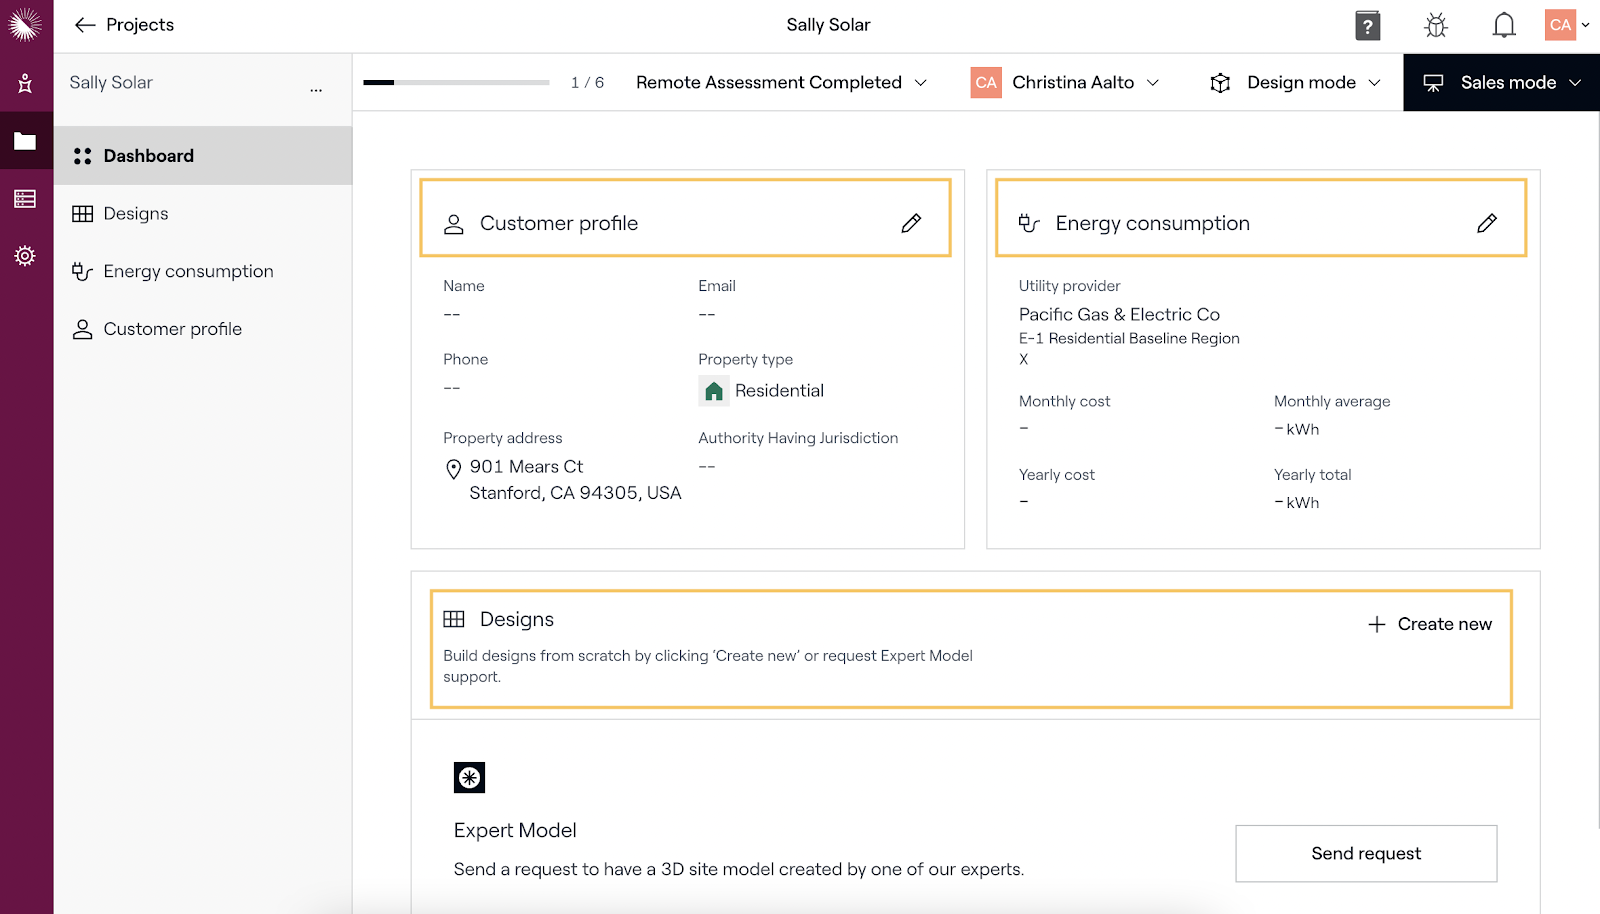Open the settings gear sidebar icon
The image size is (1600, 914).
pos(25,256)
